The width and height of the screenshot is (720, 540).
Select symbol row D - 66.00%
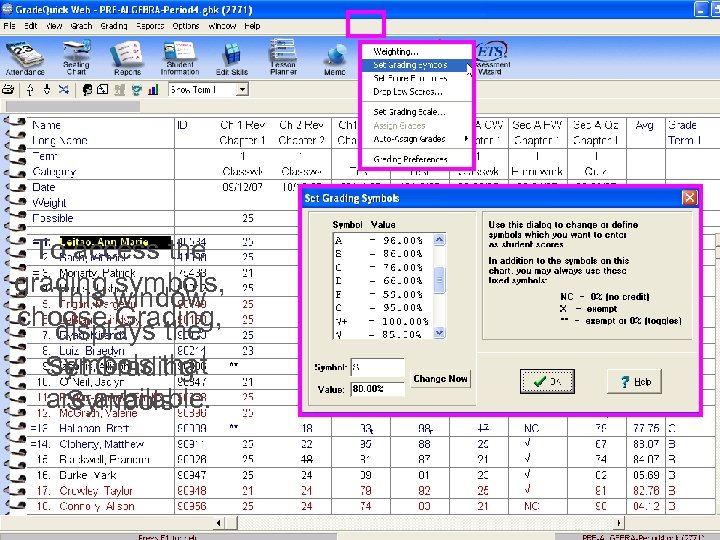(x=383, y=281)
